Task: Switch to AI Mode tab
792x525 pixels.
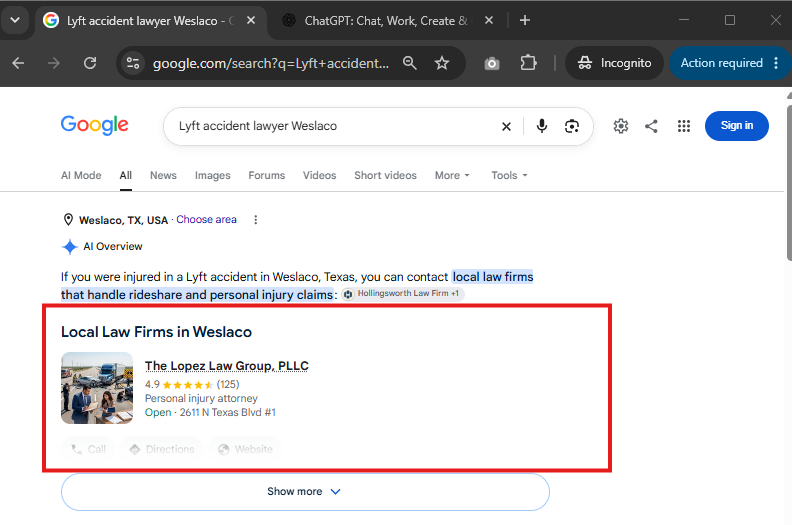Action: (81, 175)
